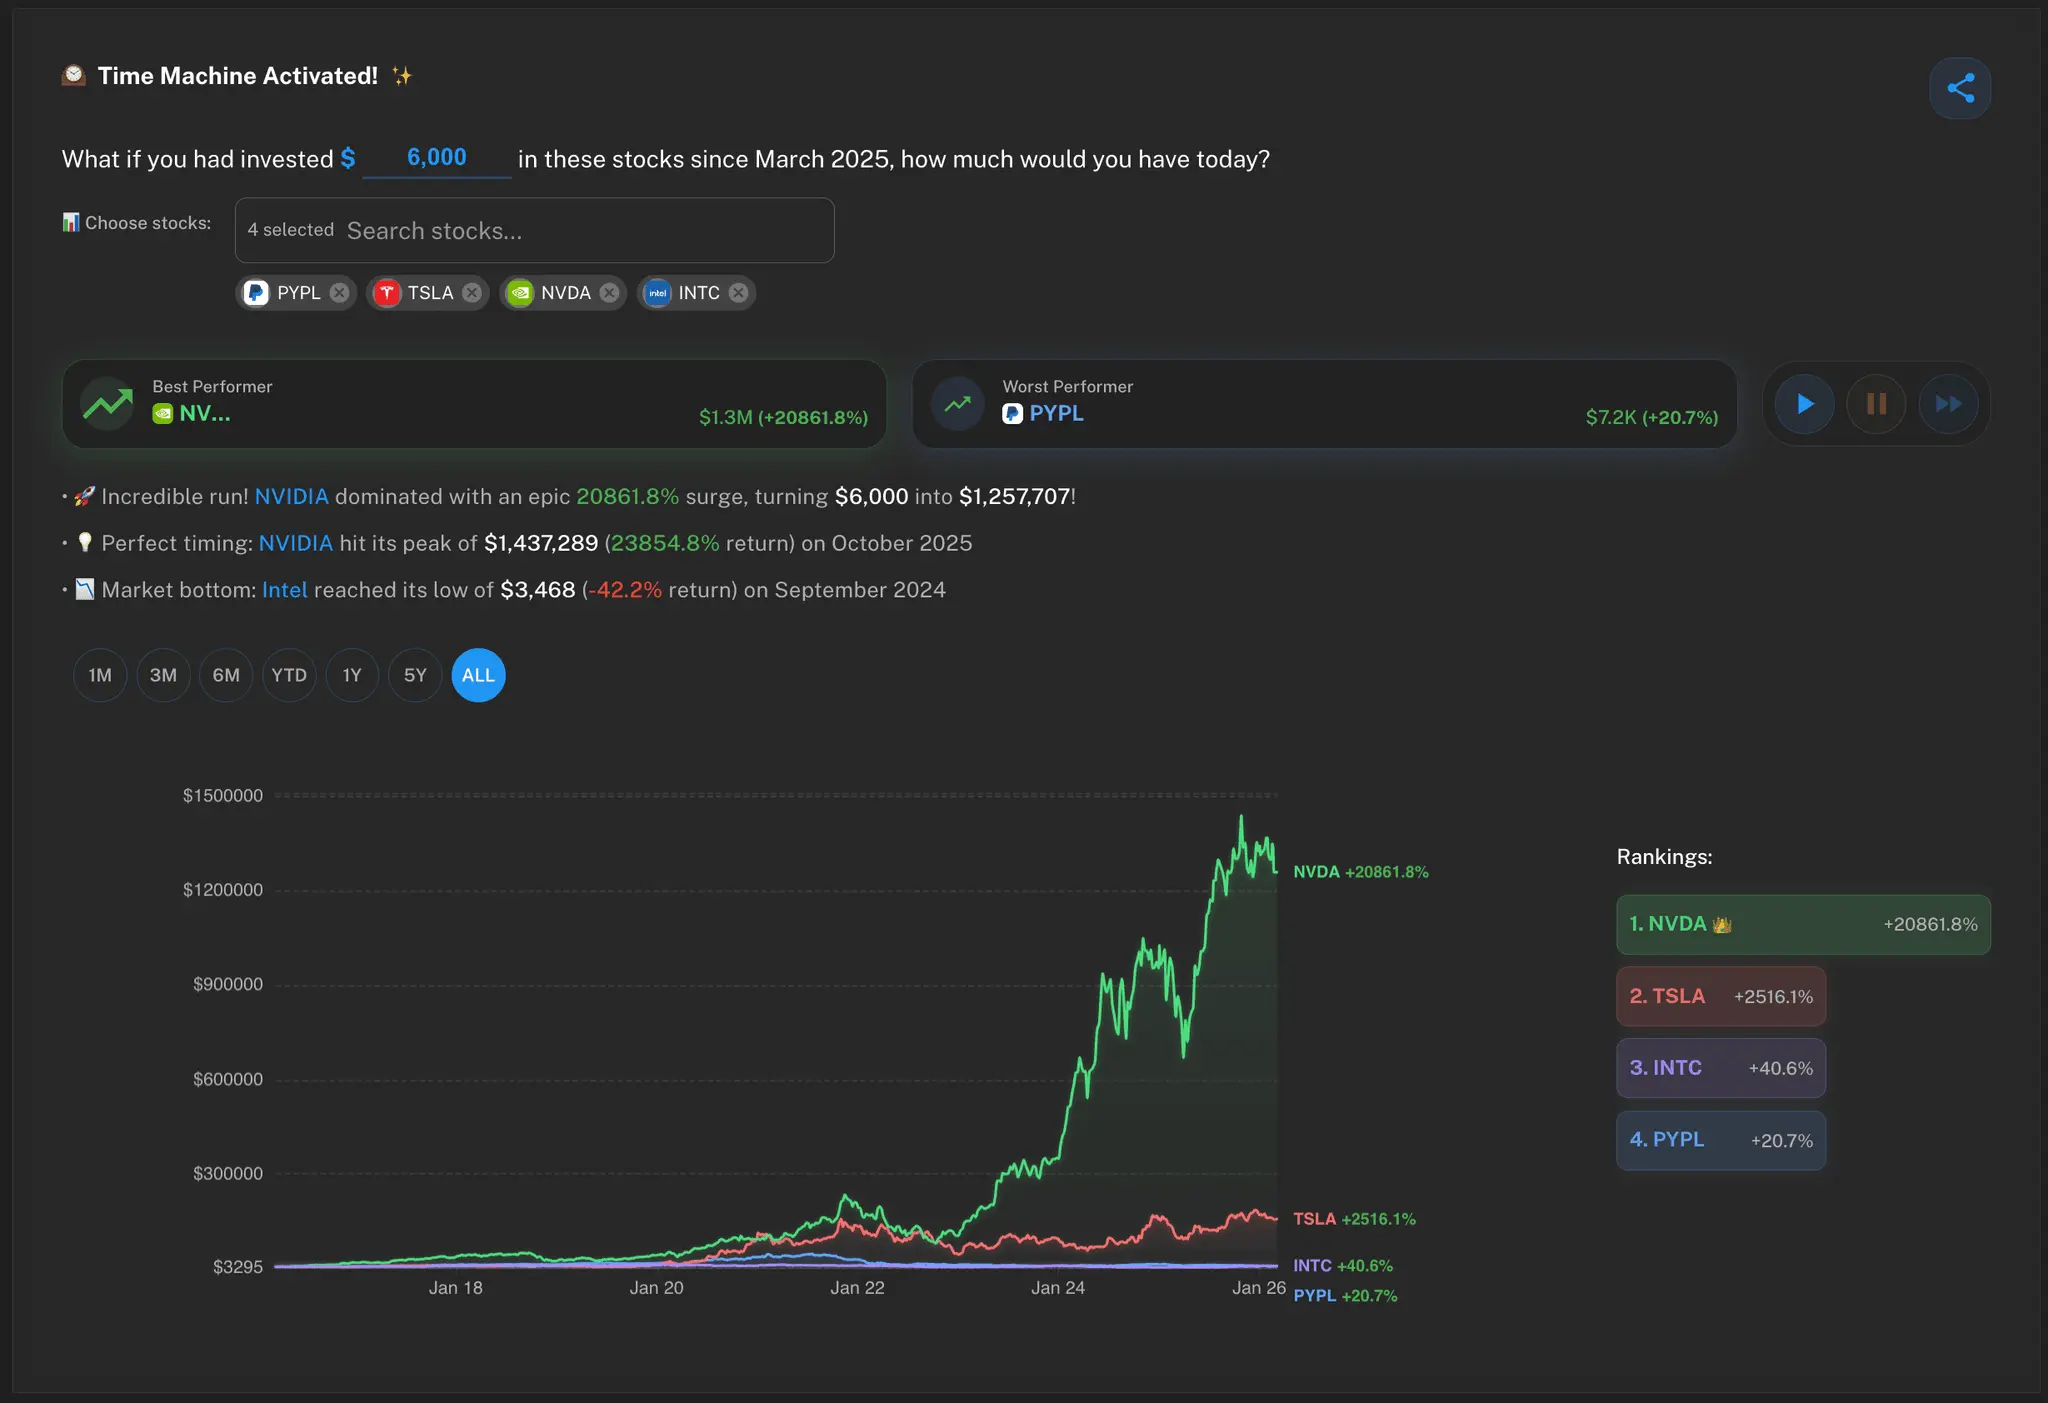Click the NVDA +20861.8% chart line label

click(1361, 872)
